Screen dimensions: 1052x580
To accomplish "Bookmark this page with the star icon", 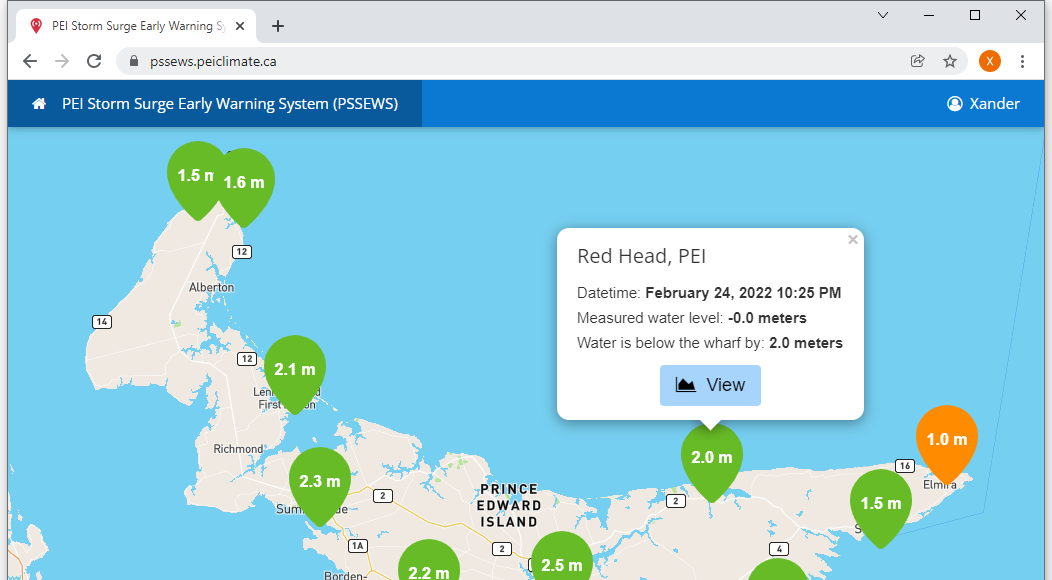I will click(949, 61).
